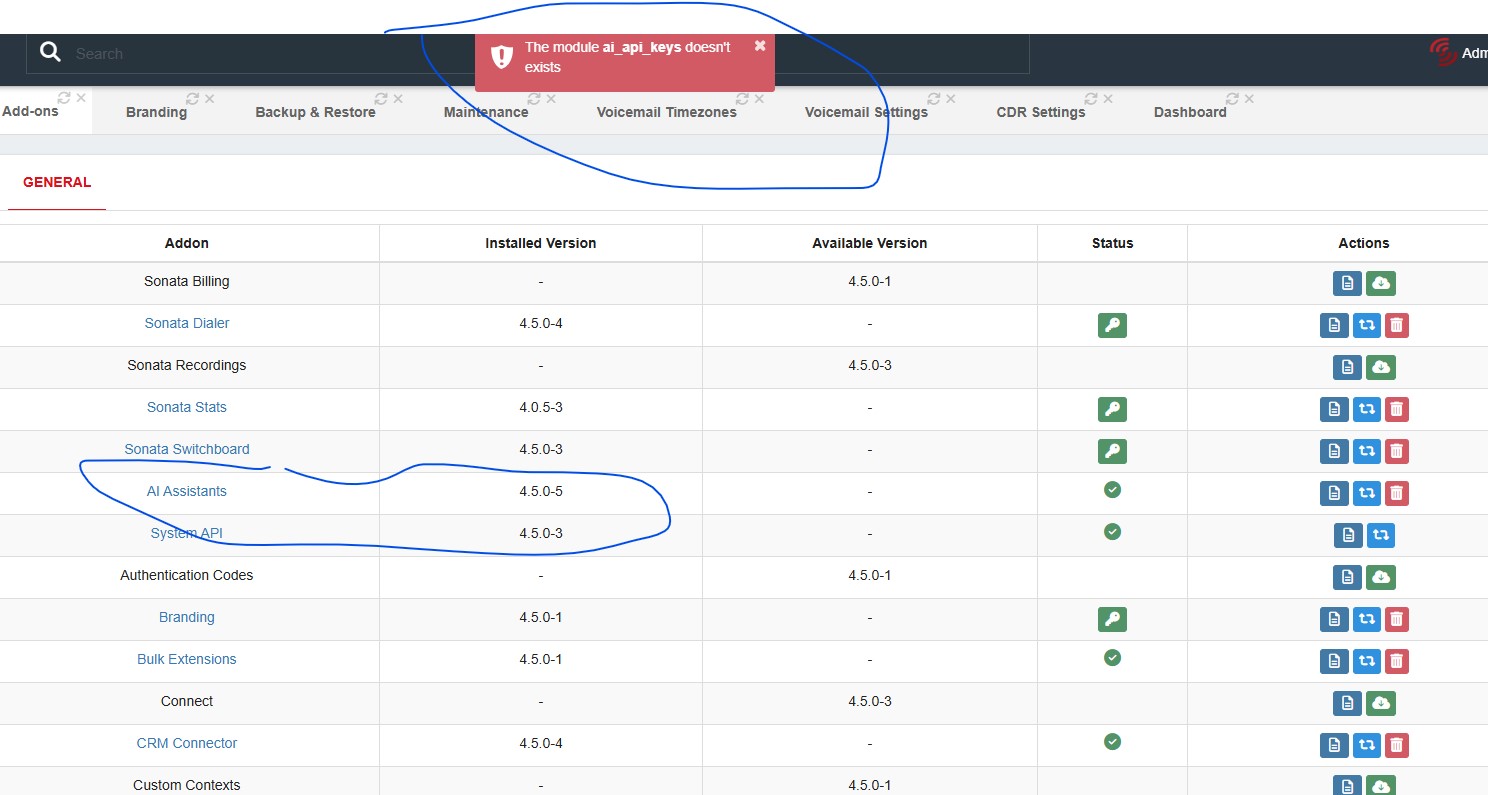
Task: Dismiss the ai_api_keys error notification
Action: [760, 46]
